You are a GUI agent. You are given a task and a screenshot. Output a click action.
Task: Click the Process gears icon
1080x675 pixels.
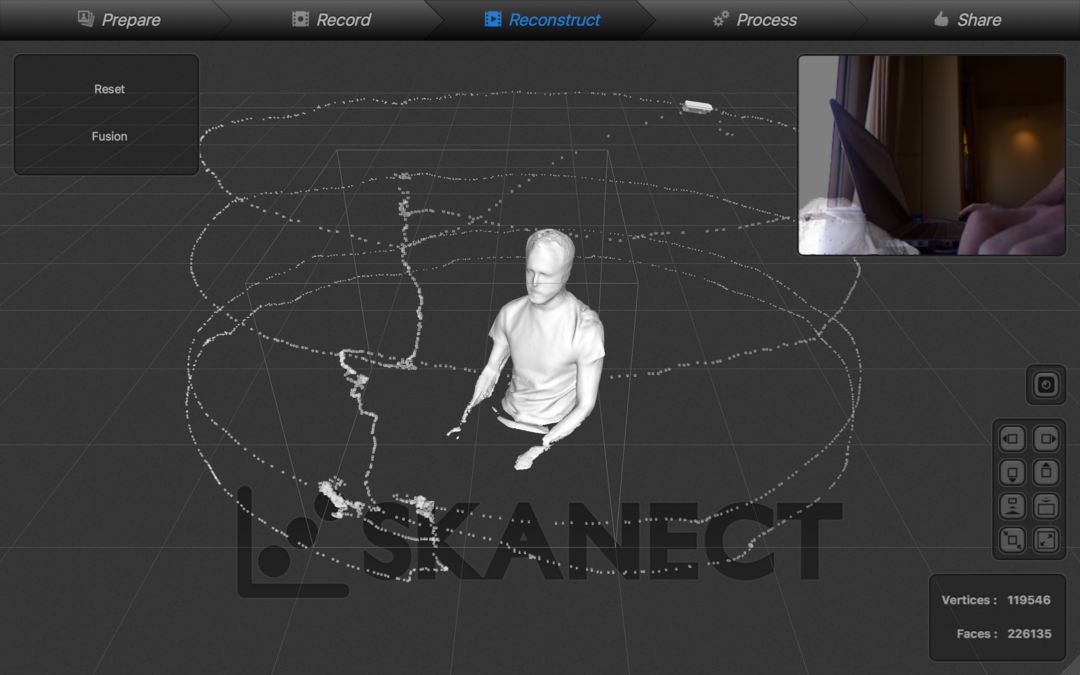click(x=720, y=19)
